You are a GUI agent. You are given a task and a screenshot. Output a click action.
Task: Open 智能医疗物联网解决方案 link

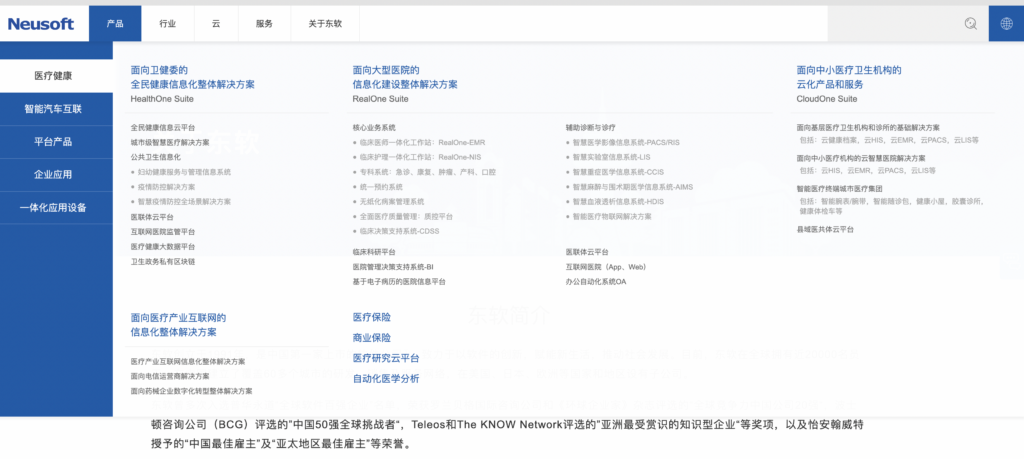pyautogui.click(x=612, y=217)
